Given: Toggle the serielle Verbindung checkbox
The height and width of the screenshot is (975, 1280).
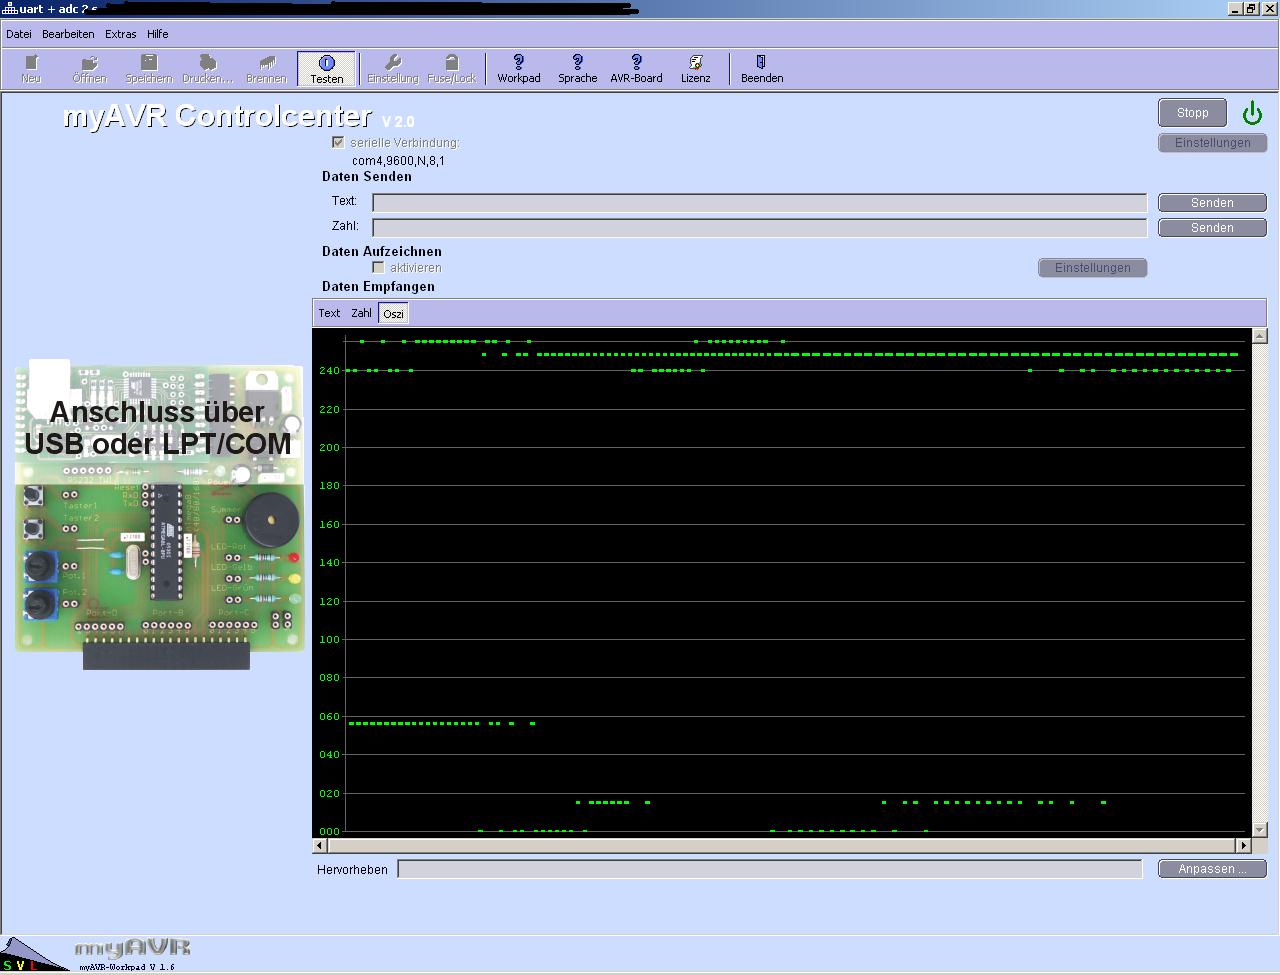Looking at the screenshot, I should (338, 142).
